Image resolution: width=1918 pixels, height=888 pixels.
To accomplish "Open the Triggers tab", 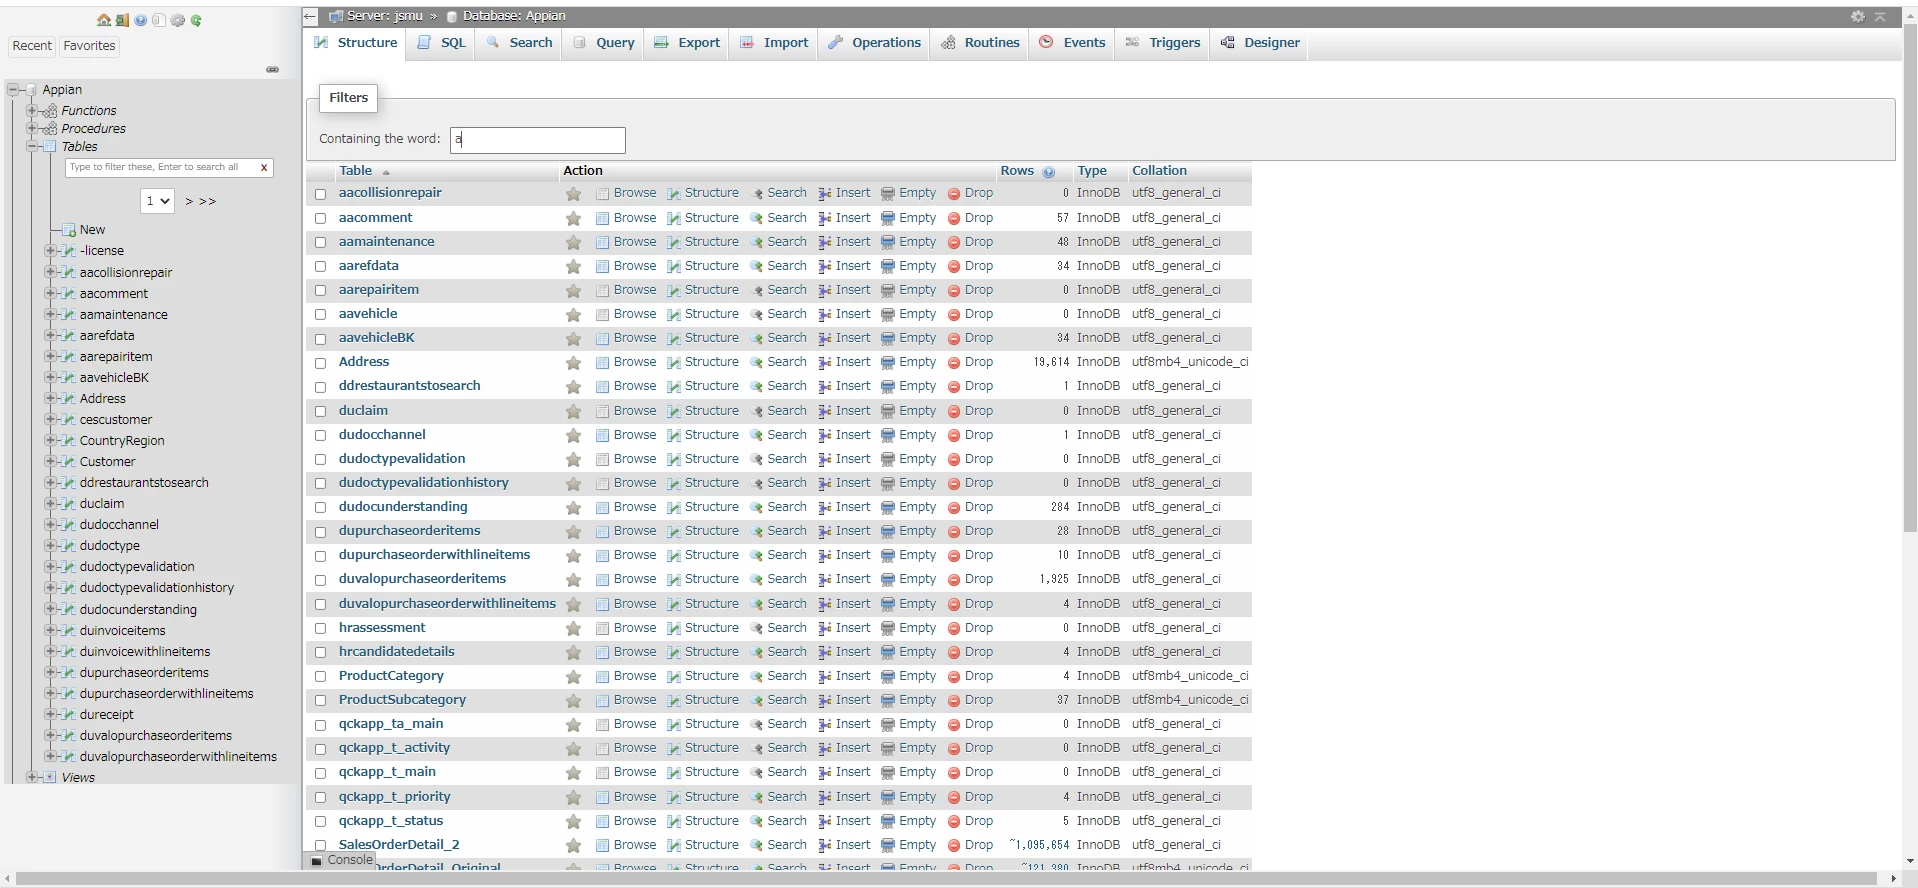I will [x=1162, y=43].
